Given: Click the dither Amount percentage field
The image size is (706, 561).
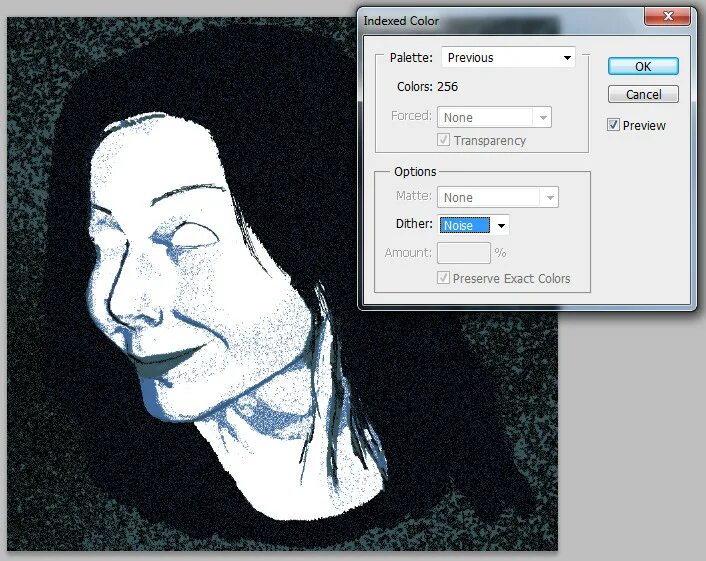Looking at the screenshot, I should pos(464,253).
